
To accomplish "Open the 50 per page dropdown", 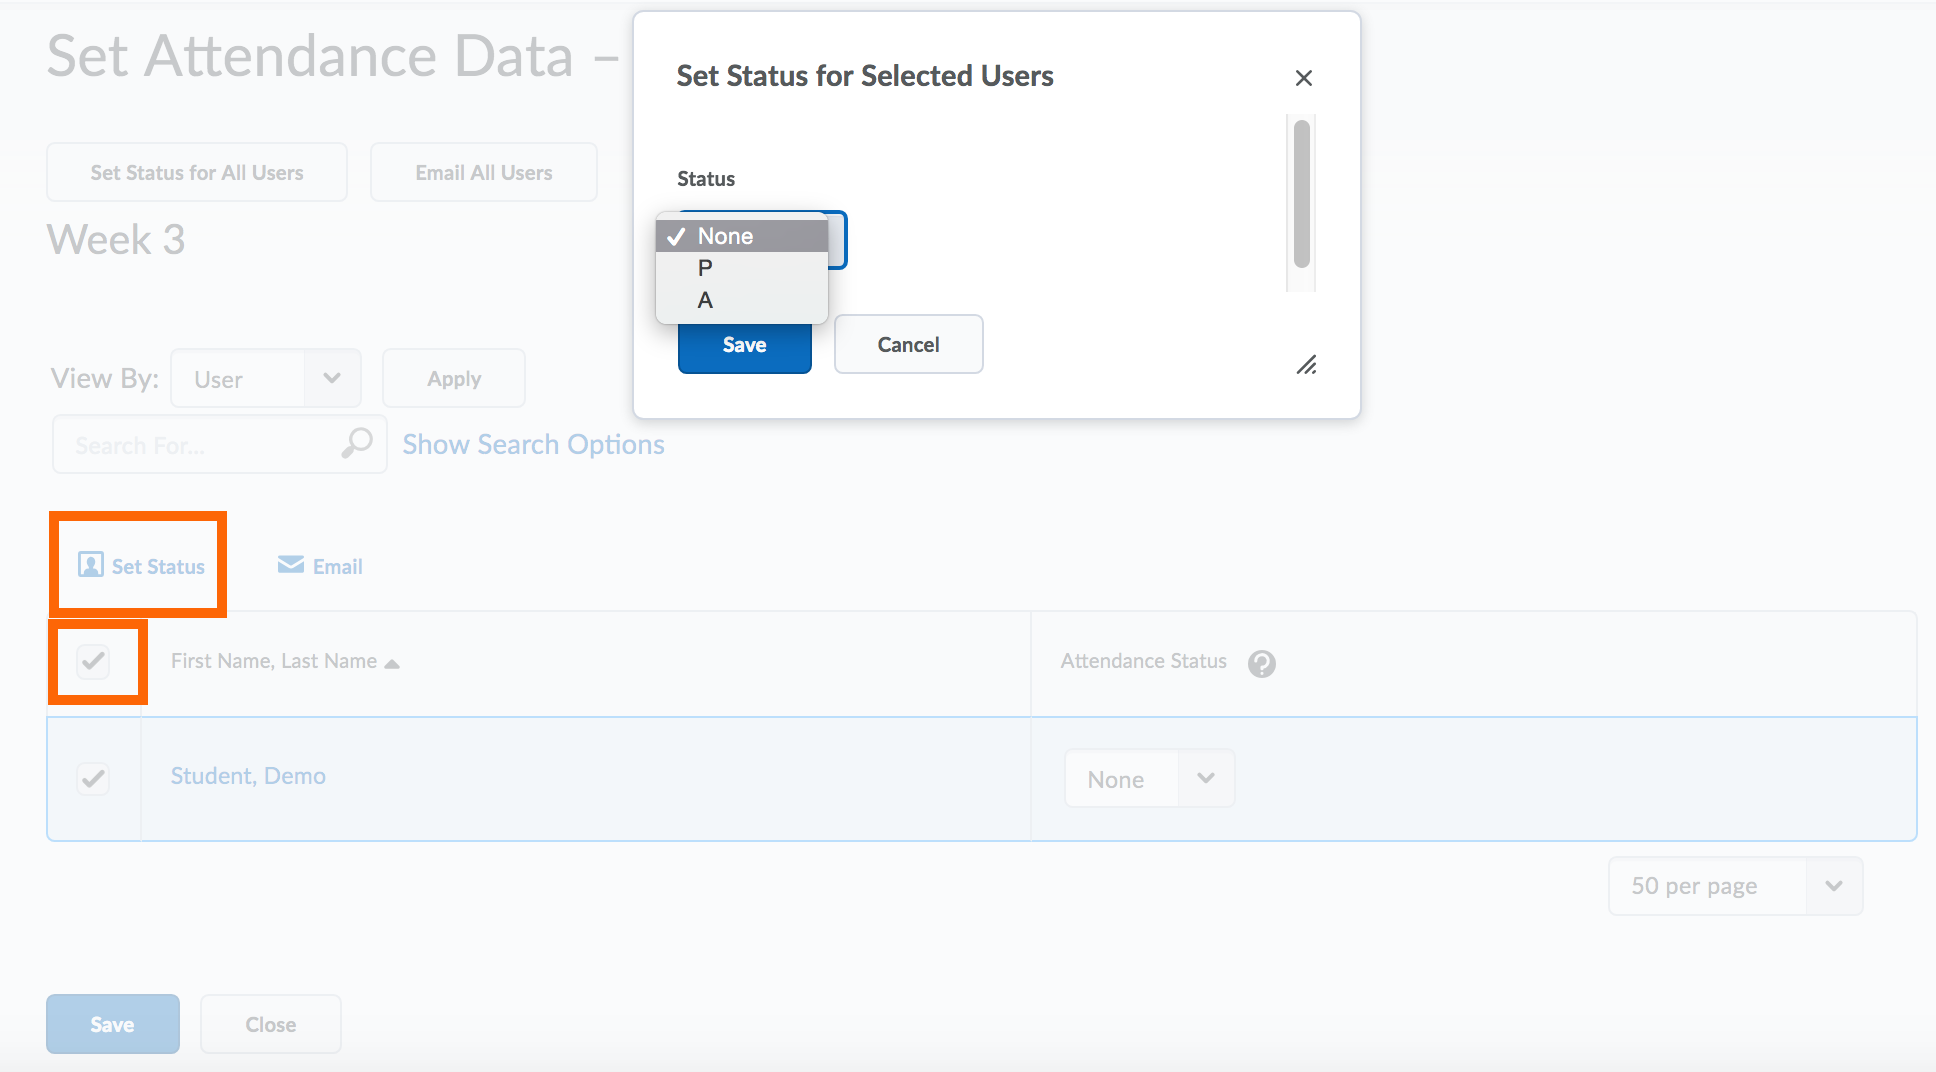I will (x=1734, y=886).
